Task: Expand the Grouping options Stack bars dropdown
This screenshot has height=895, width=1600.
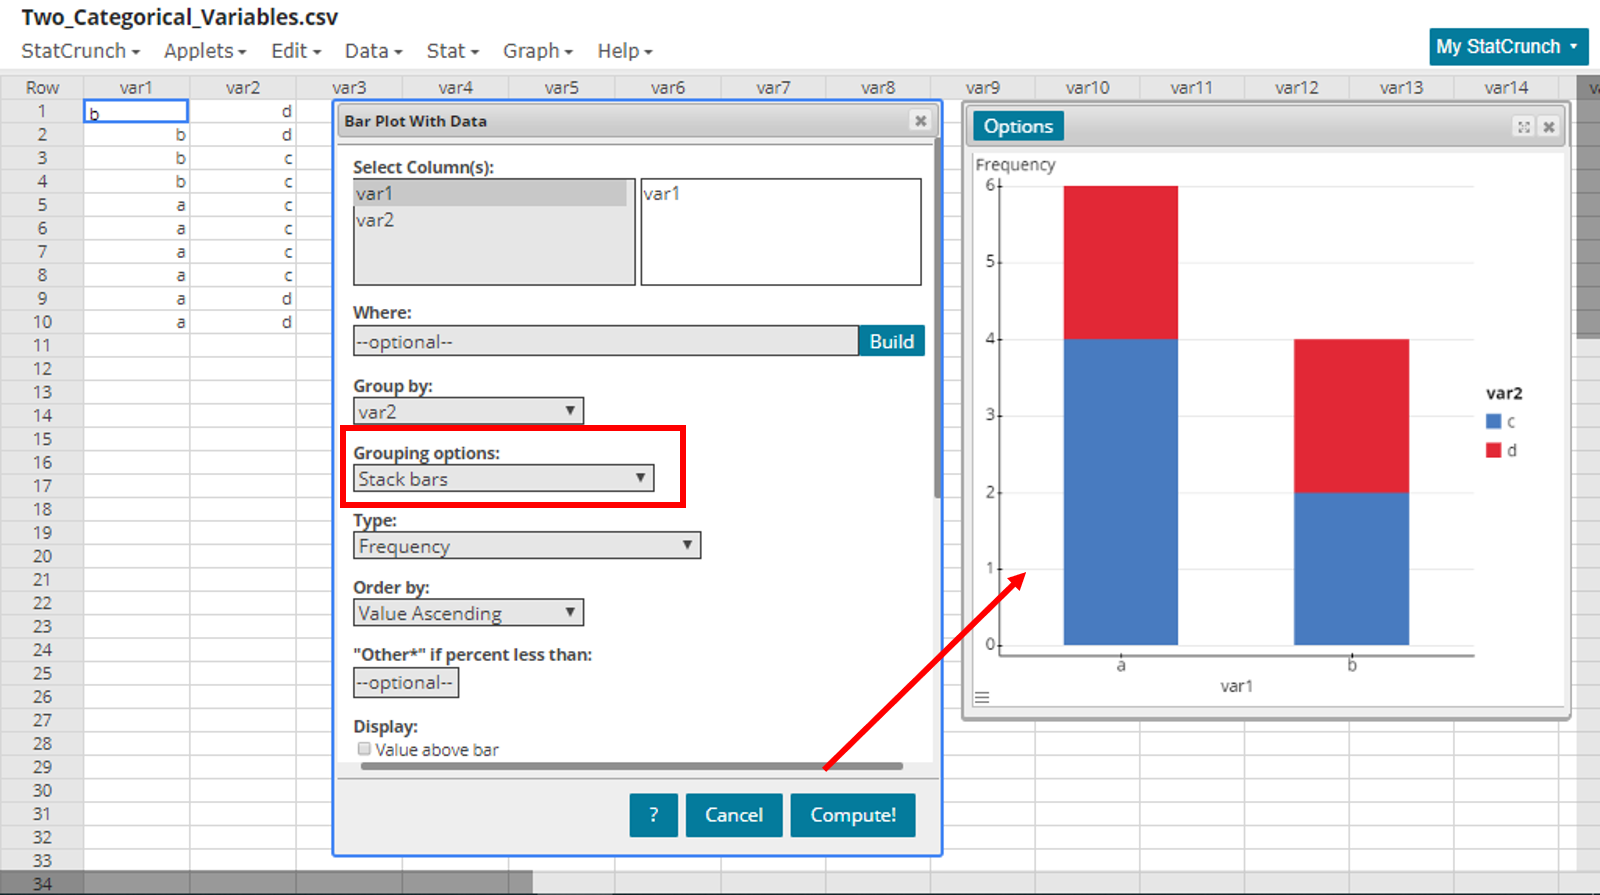Action: 504,479
